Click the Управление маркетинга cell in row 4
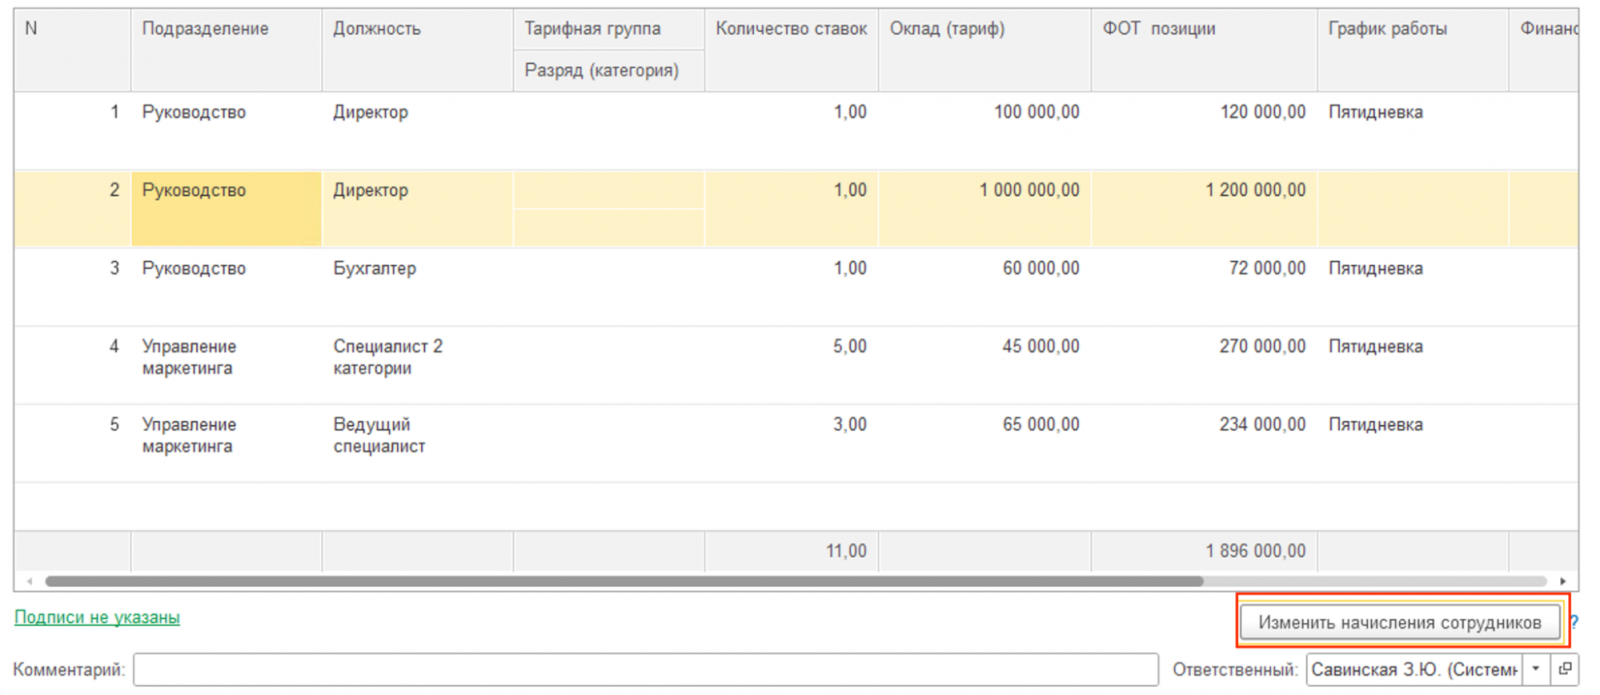 [226, 365]
